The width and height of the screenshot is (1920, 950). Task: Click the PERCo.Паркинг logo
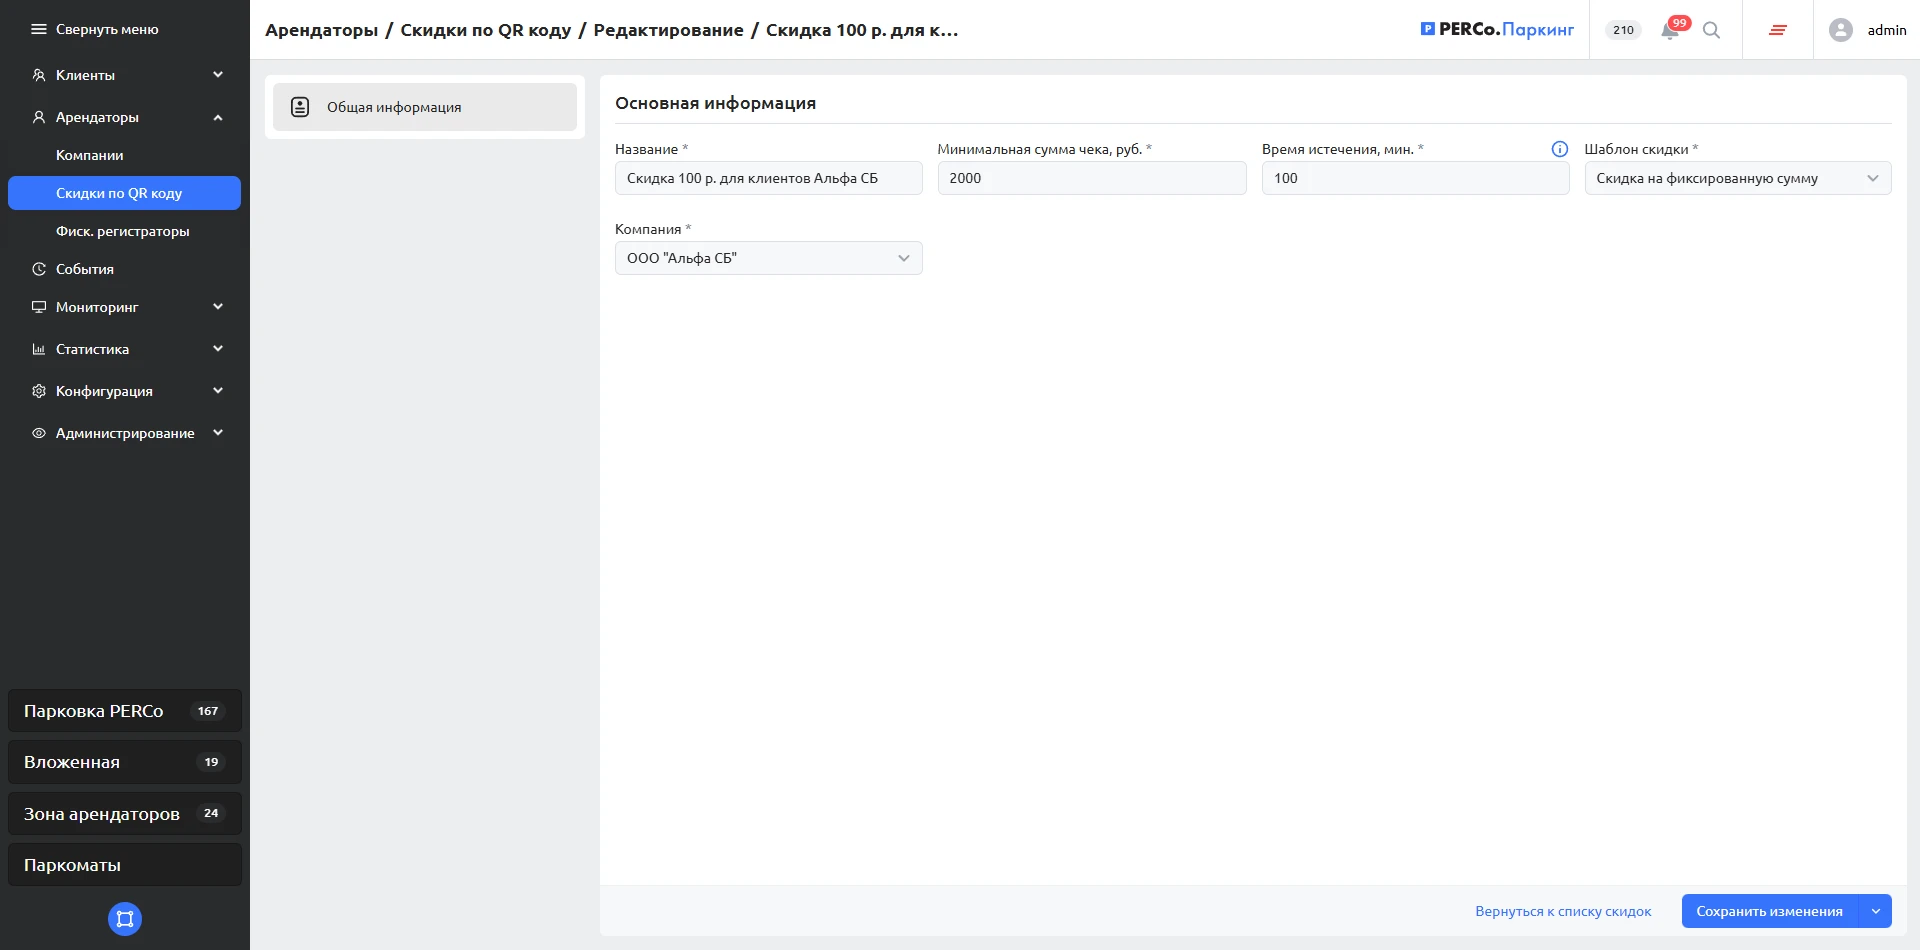tap(1497, 30)
